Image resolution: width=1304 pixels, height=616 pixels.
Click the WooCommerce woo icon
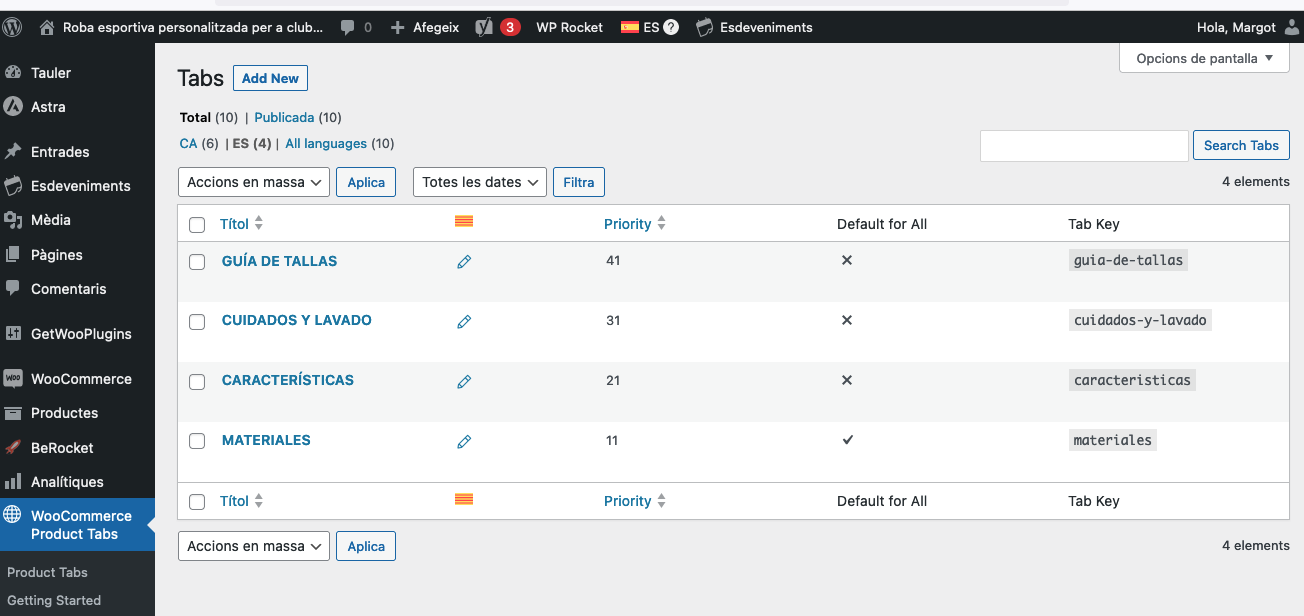[x=13, y=378]
